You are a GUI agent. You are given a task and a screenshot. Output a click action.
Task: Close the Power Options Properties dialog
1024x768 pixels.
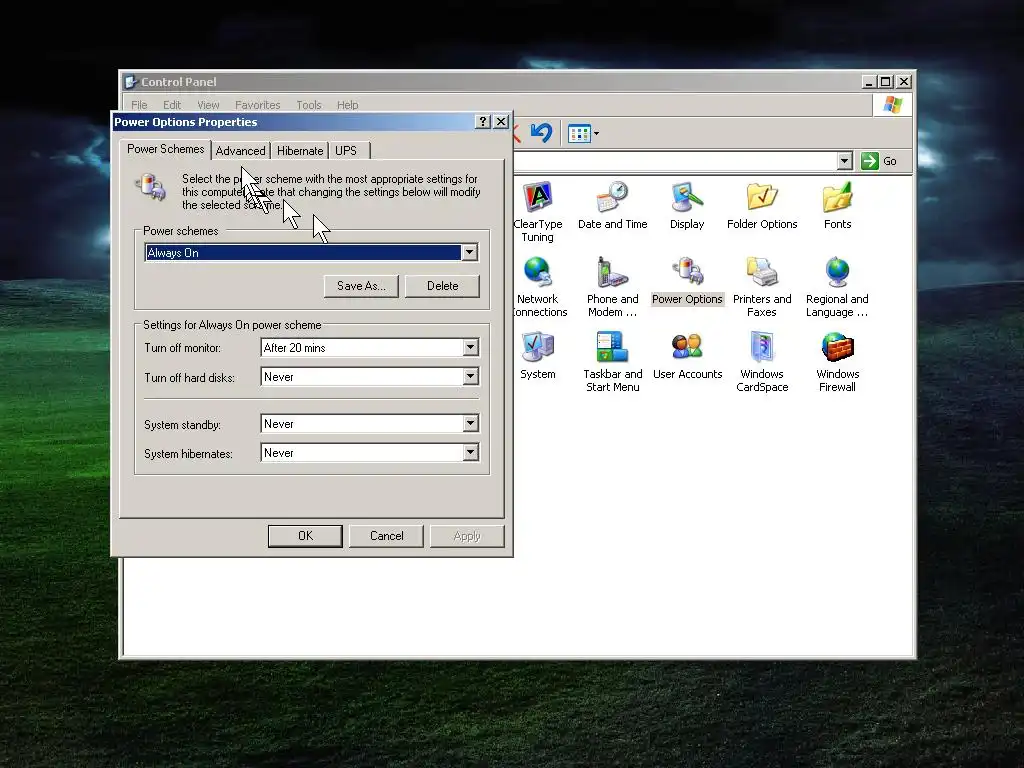pyautogui.click(x=501, y=121)
